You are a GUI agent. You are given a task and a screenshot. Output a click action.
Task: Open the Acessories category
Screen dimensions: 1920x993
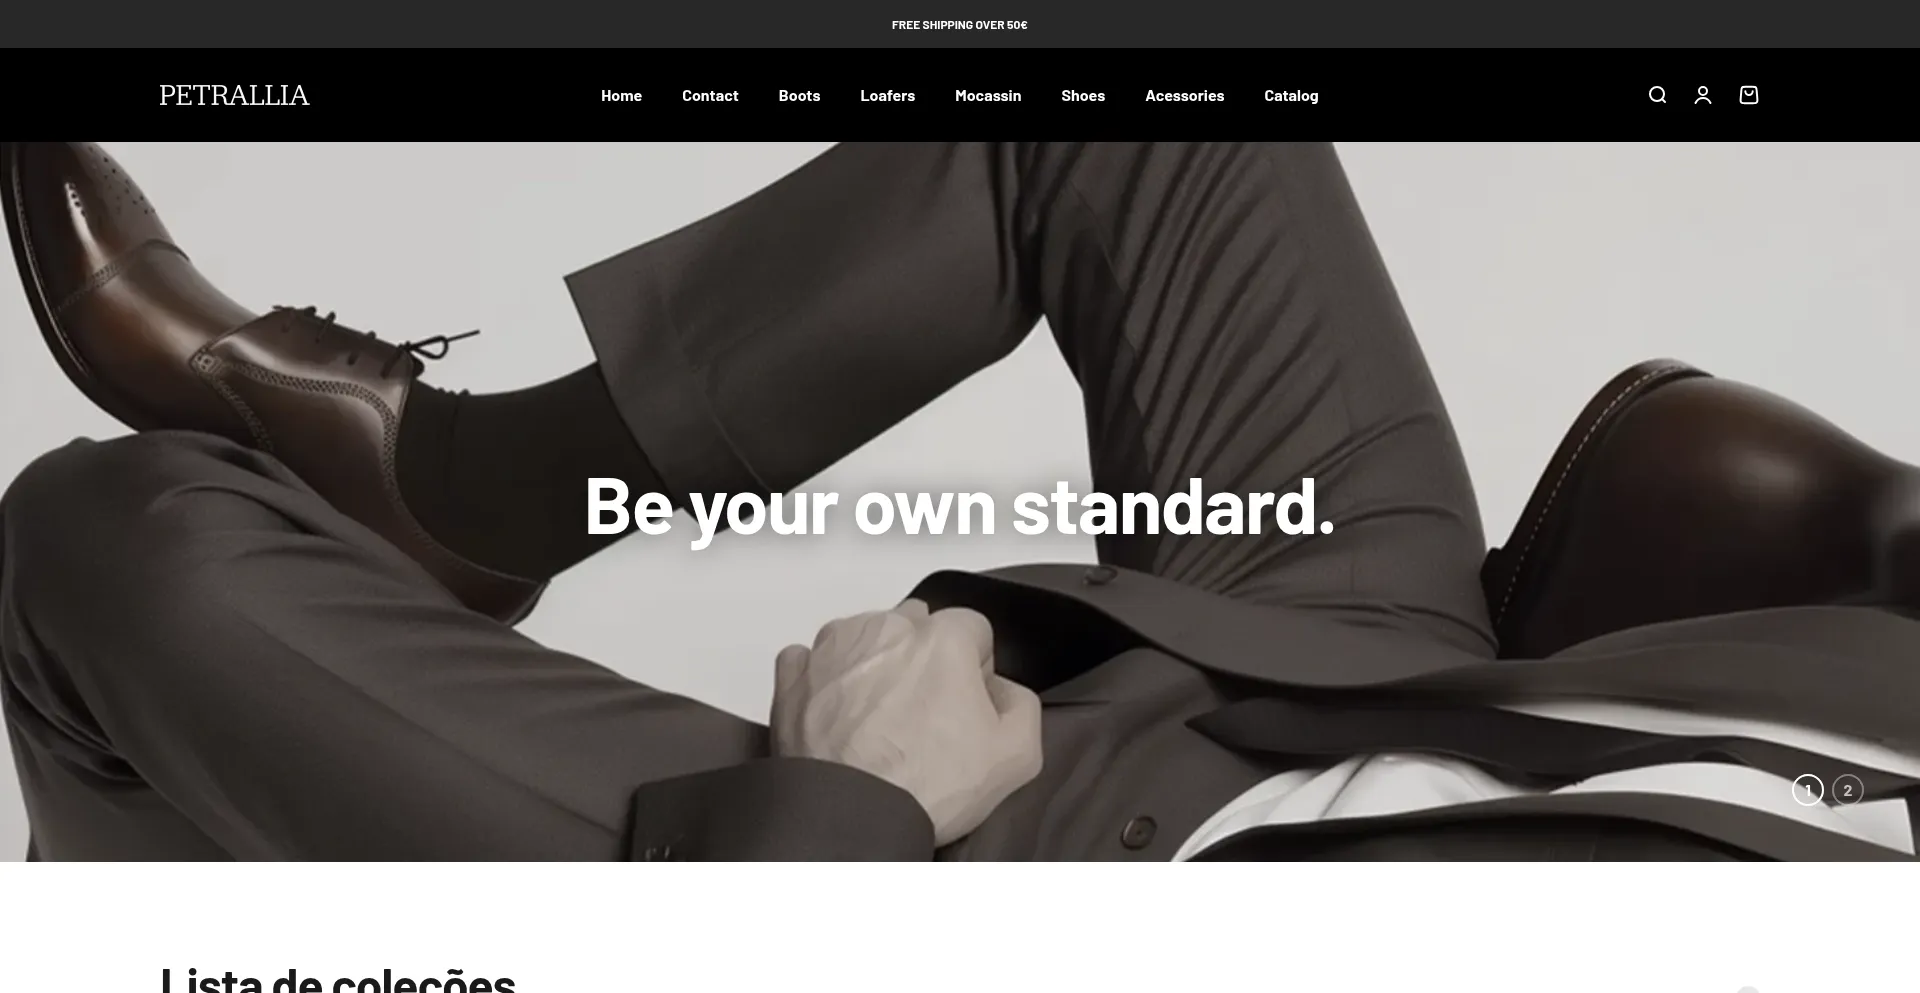1185,96
